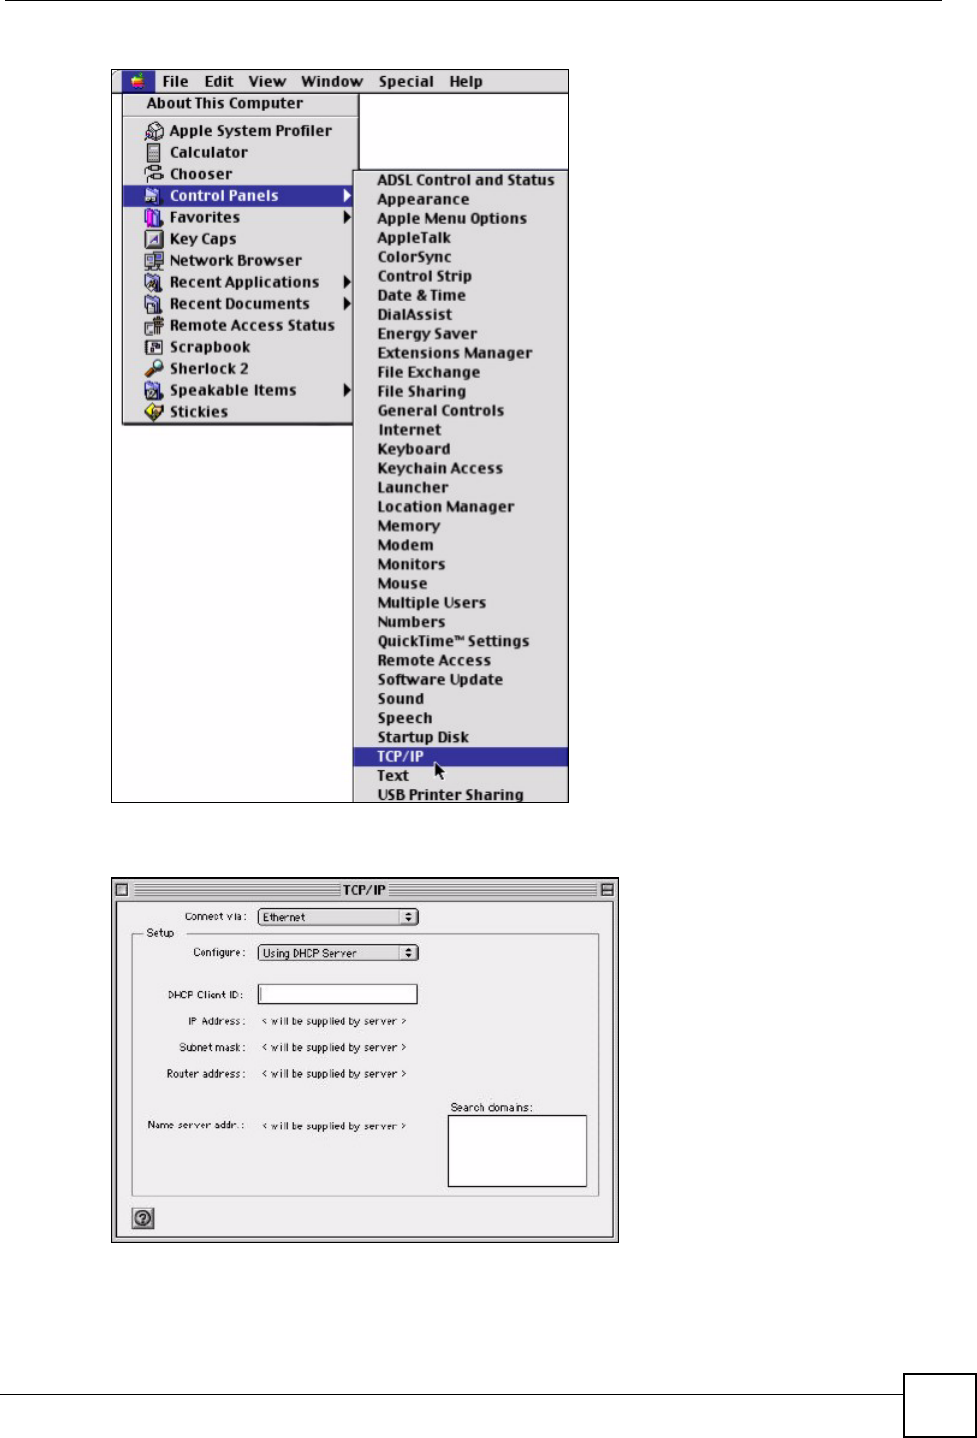Choose QuickTime Settings entry
Image resolution: width=977 pixels, height=1438 pixels.
point(453,642)
